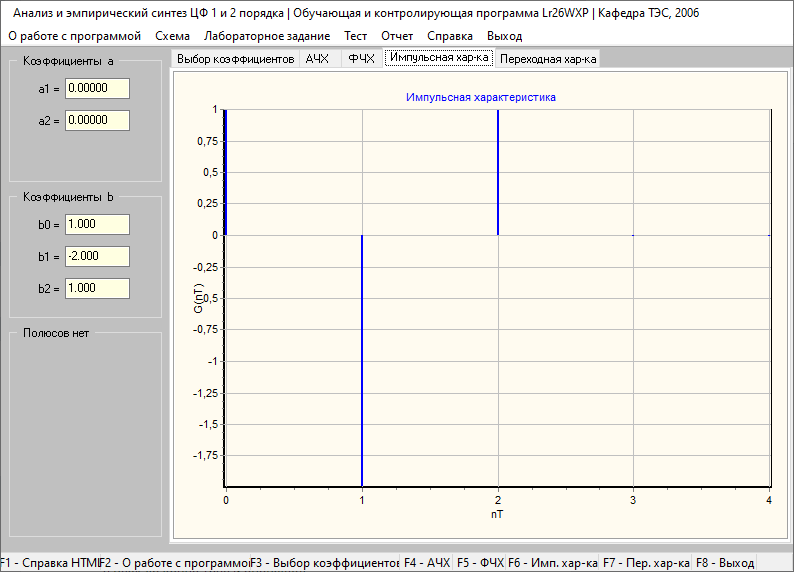The image size is (794, 572).
Task: Select the 'Импульсная хар-ка' tab
Action: (439, 58)
